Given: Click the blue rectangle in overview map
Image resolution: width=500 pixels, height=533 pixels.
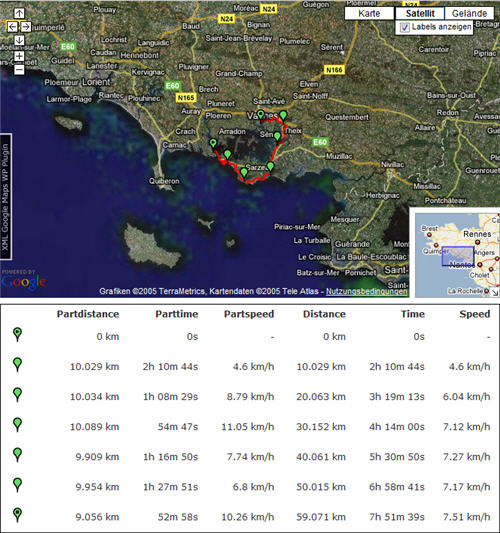Looking at the screenshot, I should [x=458, y=256].
